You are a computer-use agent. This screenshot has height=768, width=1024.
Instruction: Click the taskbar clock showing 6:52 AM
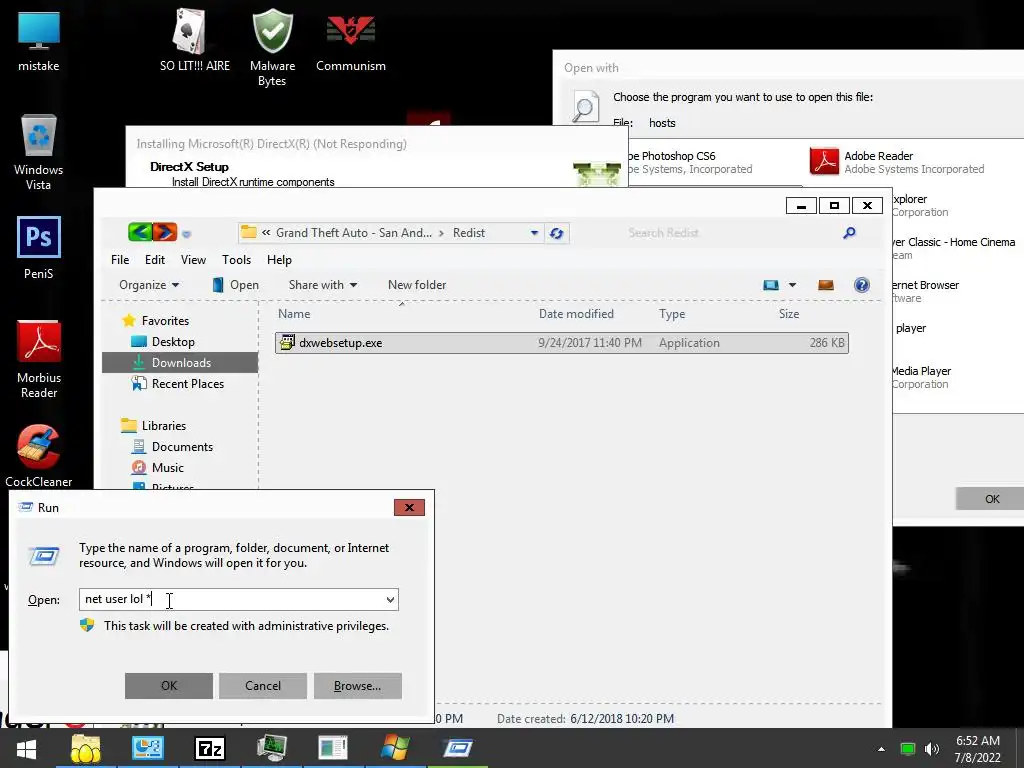(977, 748)
